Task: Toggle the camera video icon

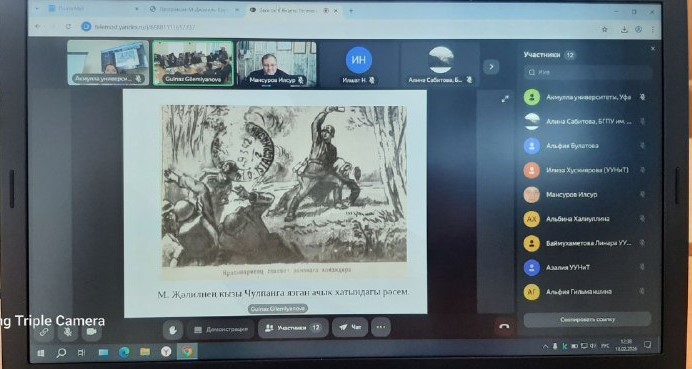Action: [x=91, y=331]
